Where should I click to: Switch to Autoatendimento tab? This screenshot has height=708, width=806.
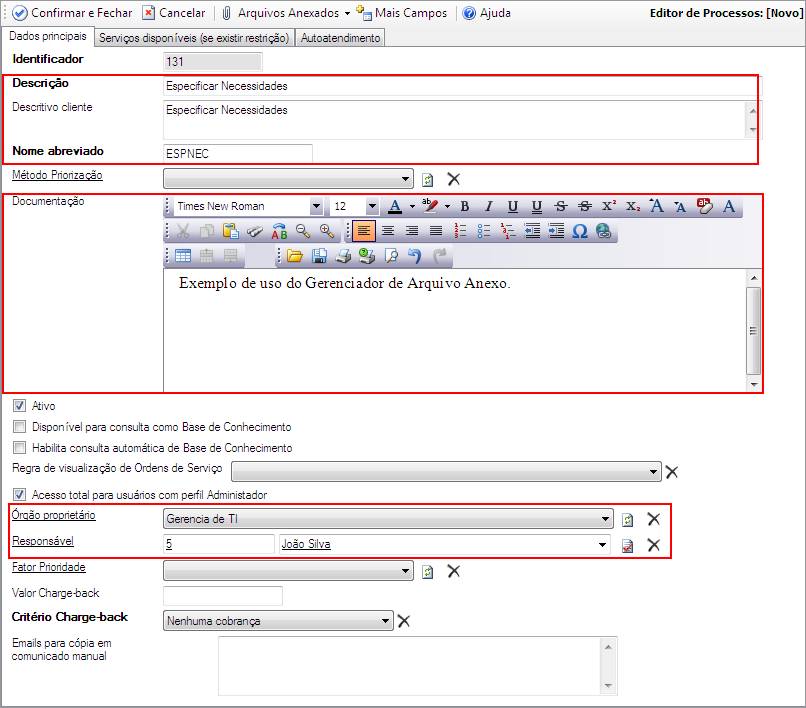coord(340,38)
